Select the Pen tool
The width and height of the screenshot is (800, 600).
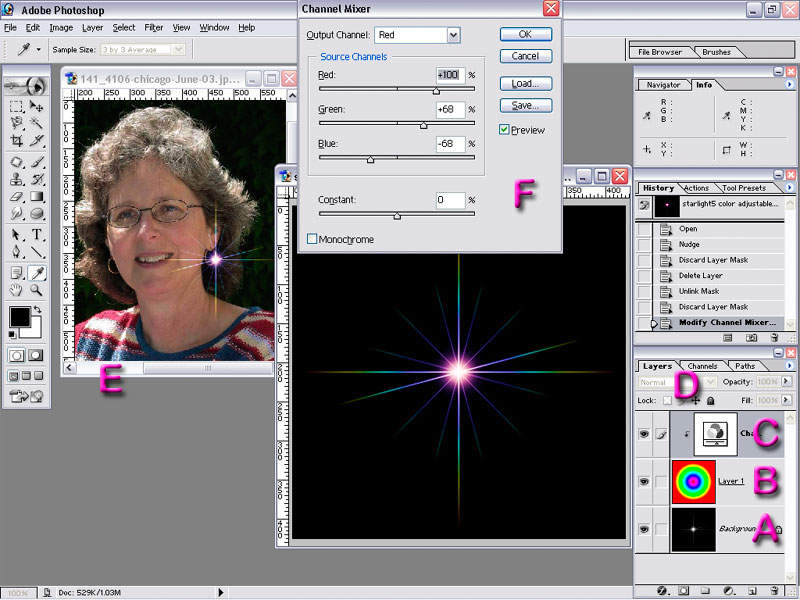[16, 252]
